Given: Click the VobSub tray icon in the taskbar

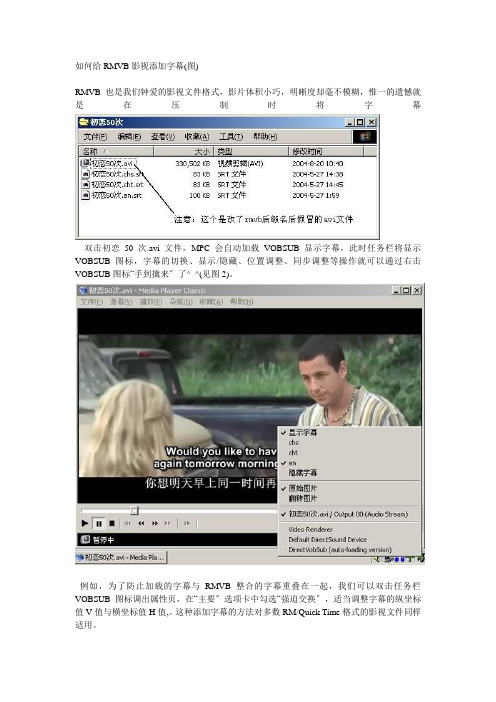Looking at the screenshot, I should (421, 558).
